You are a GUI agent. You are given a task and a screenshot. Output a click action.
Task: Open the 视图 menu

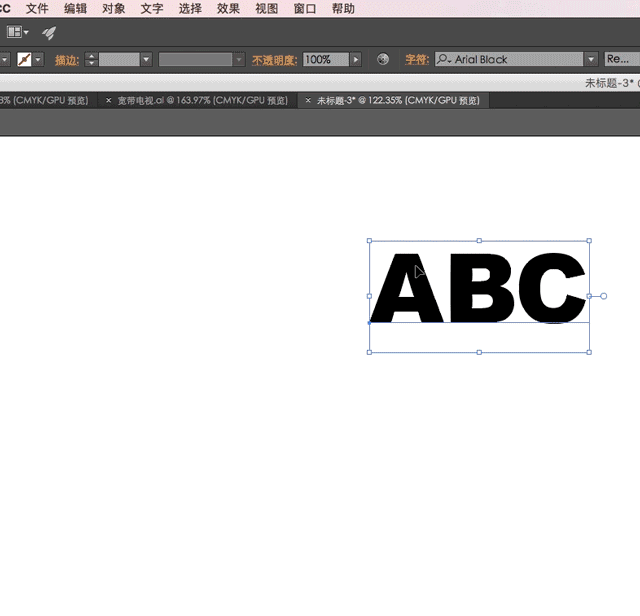(x=267, y=9)
